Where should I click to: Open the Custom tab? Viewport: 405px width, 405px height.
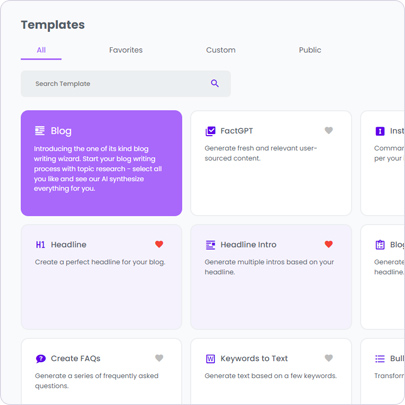pyautogui.click(x=221, y=50)
